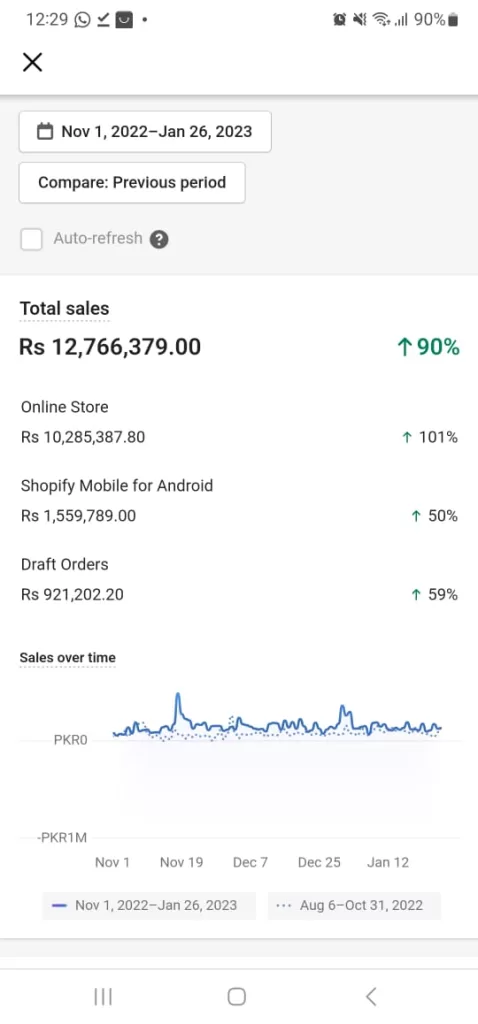Viewport: 478px width, 1024px height.
Task: Select the Draft Orders sales row
Action: [x=239, y=579]
